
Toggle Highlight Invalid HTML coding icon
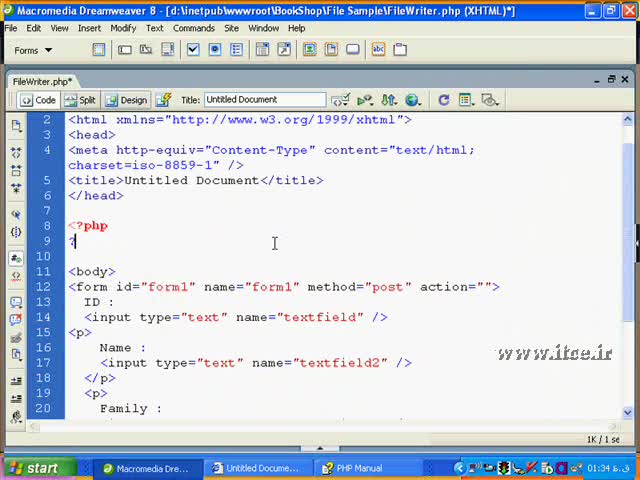16,276
